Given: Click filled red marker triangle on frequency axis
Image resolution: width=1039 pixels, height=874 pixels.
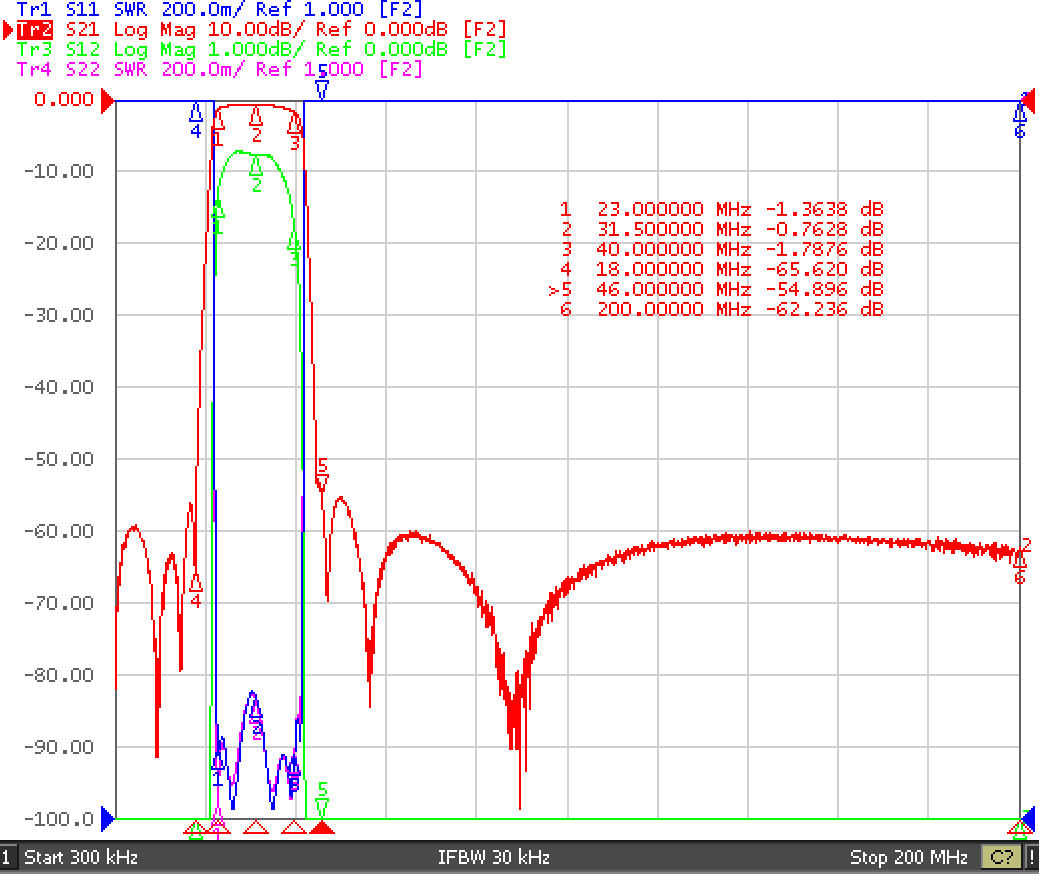Looking at the screenshot, I should 322,827.
